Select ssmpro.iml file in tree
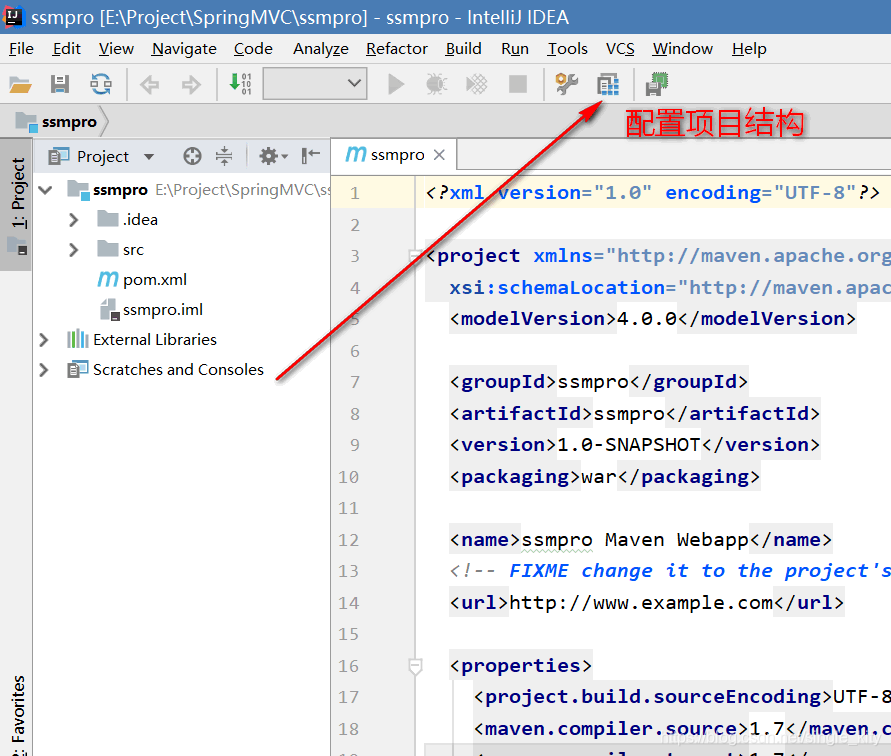Screen dimensions: 891x756 click(x=163, y=310)
